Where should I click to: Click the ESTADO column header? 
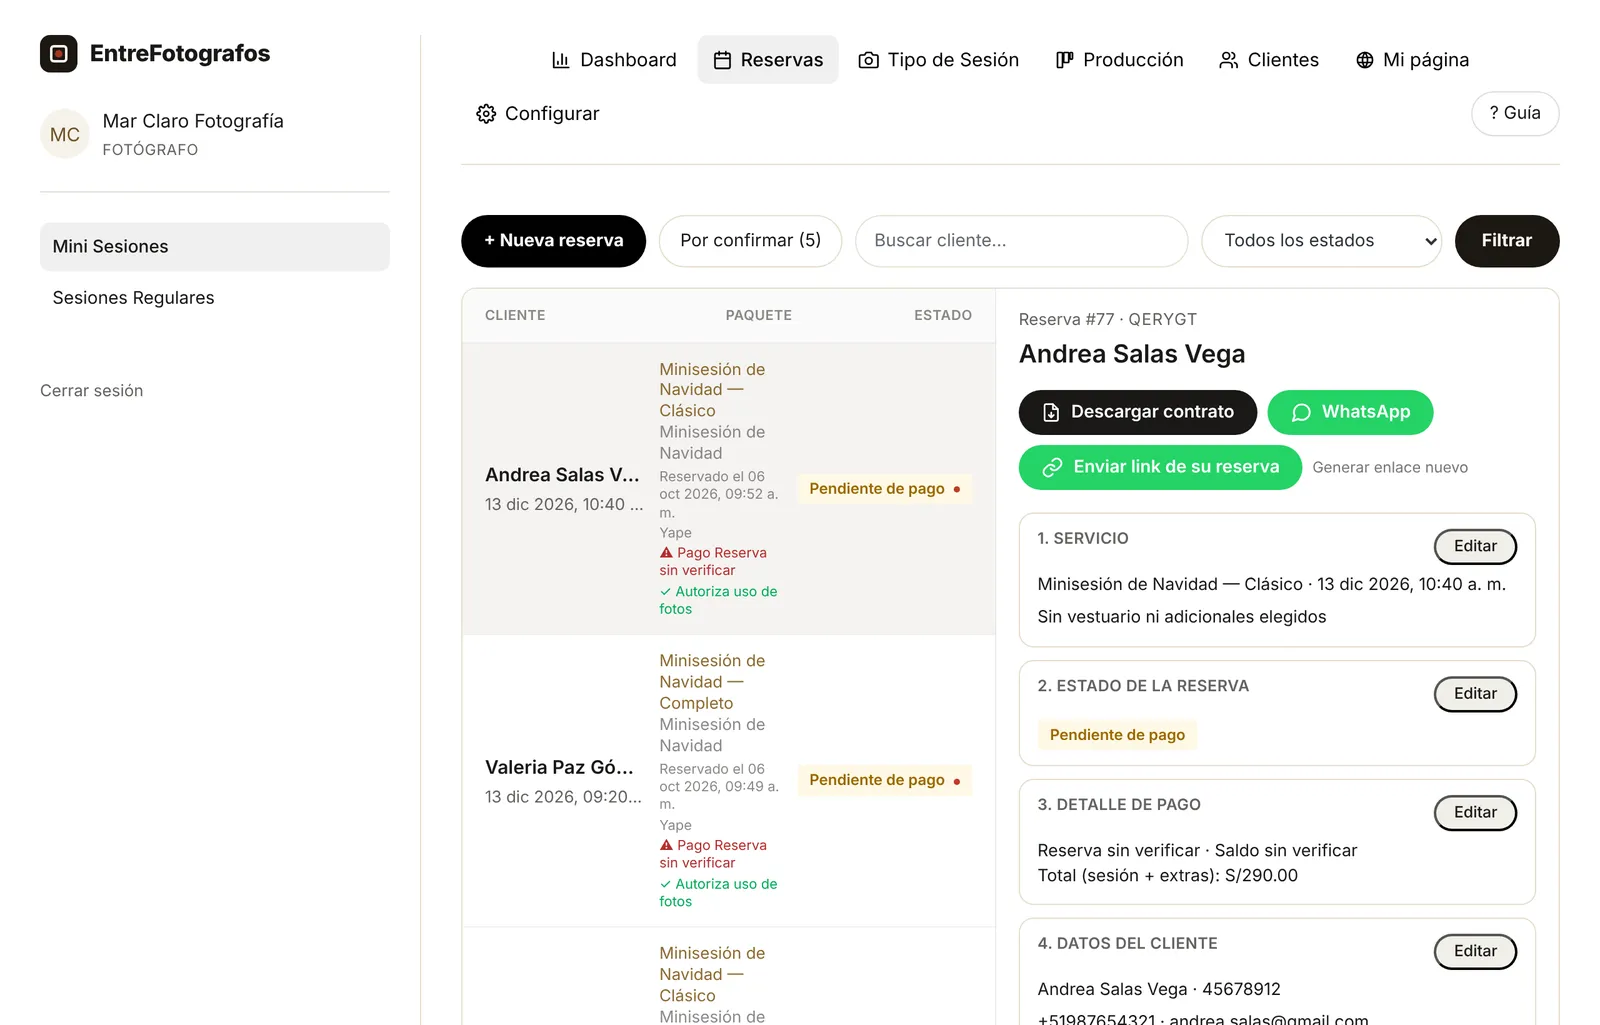(943, 315)
